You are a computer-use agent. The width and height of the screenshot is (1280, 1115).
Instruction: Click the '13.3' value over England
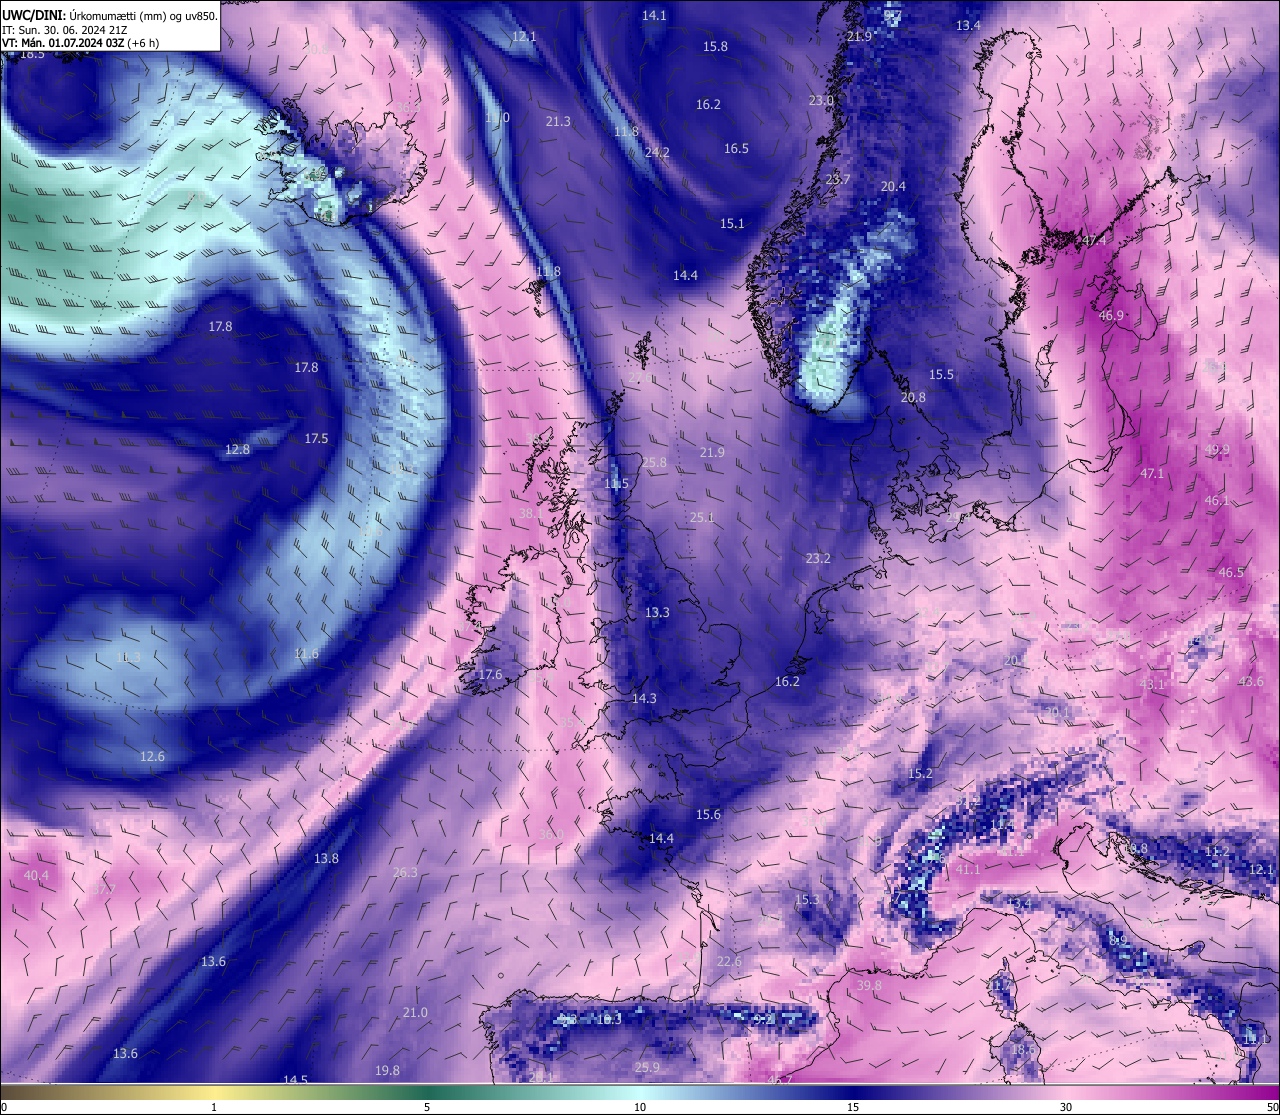click(657, 612)
